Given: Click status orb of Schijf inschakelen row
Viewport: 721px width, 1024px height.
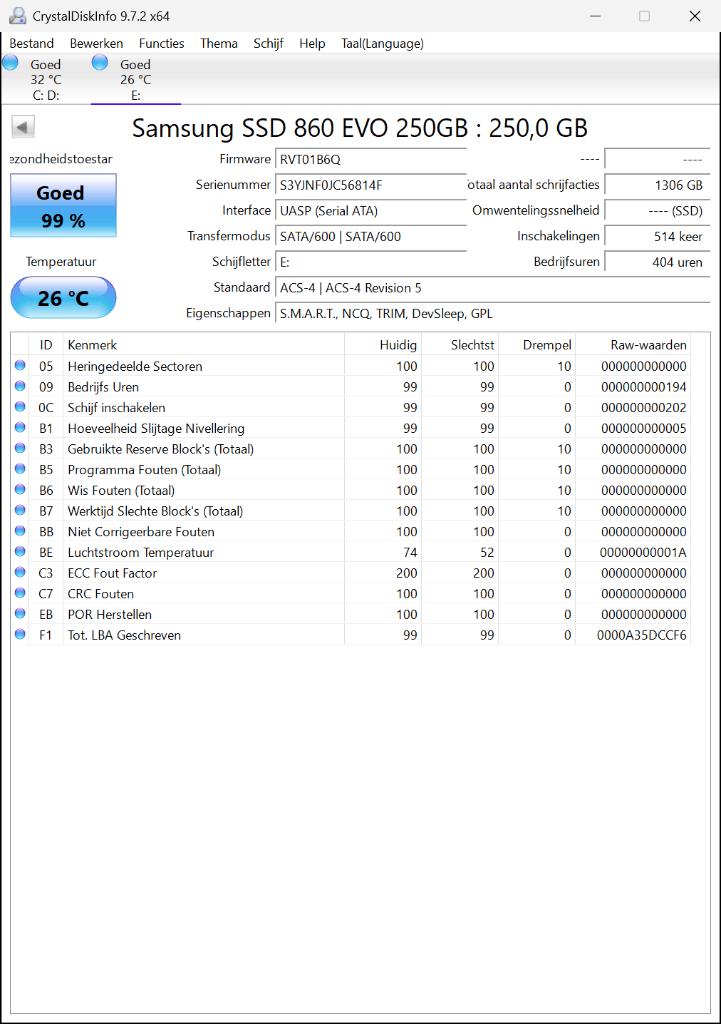Looking at the screenshot, I should click(20, 408).
